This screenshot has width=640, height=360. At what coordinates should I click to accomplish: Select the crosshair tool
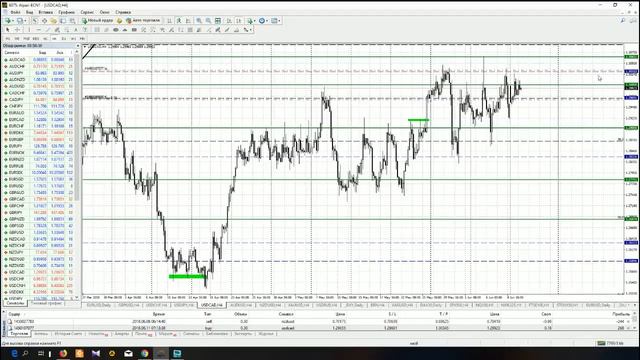[17, 30]
